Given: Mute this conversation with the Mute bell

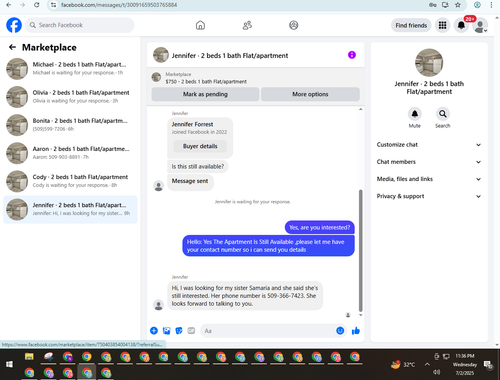Looking at the screenshot, I should (415, 114).
